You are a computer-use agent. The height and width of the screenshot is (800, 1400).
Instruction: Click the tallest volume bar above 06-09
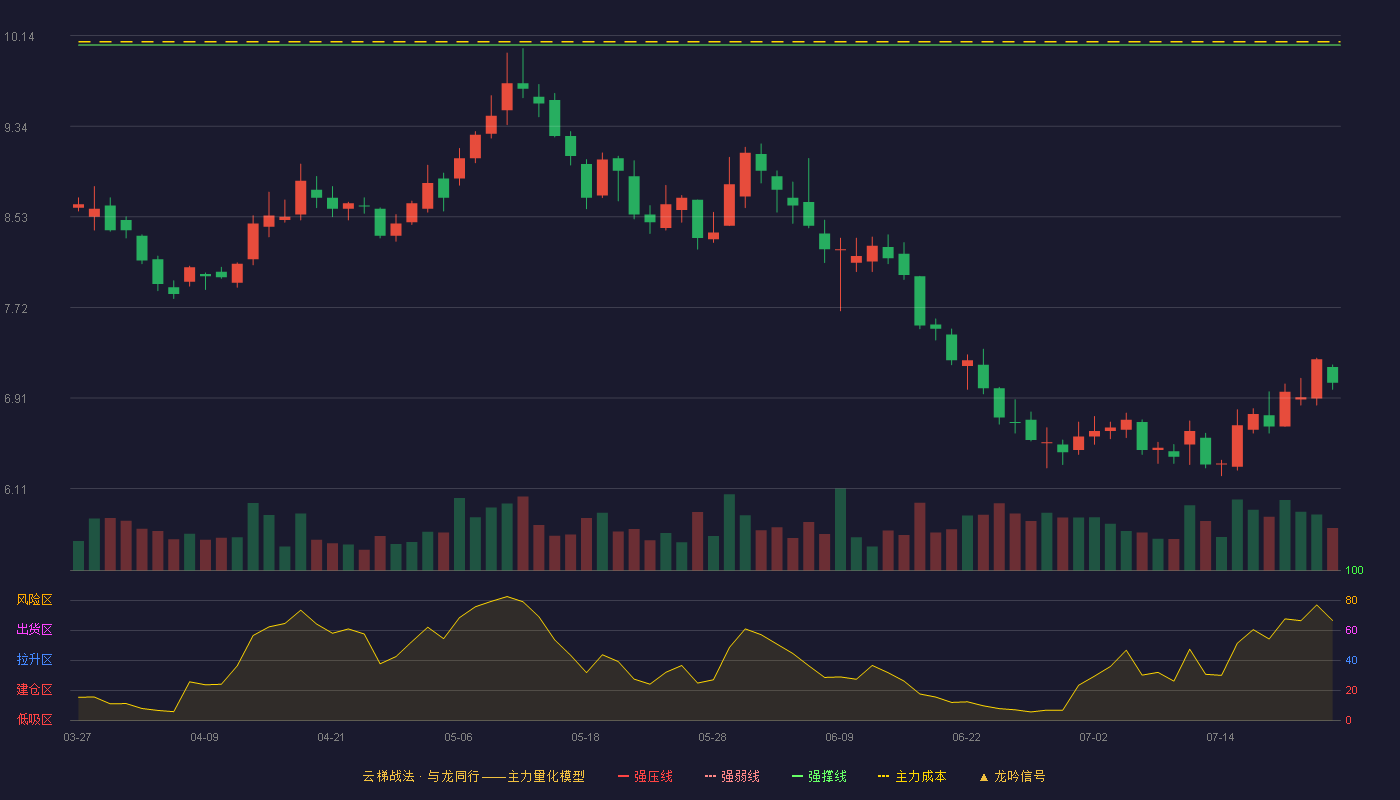[840, 529]
